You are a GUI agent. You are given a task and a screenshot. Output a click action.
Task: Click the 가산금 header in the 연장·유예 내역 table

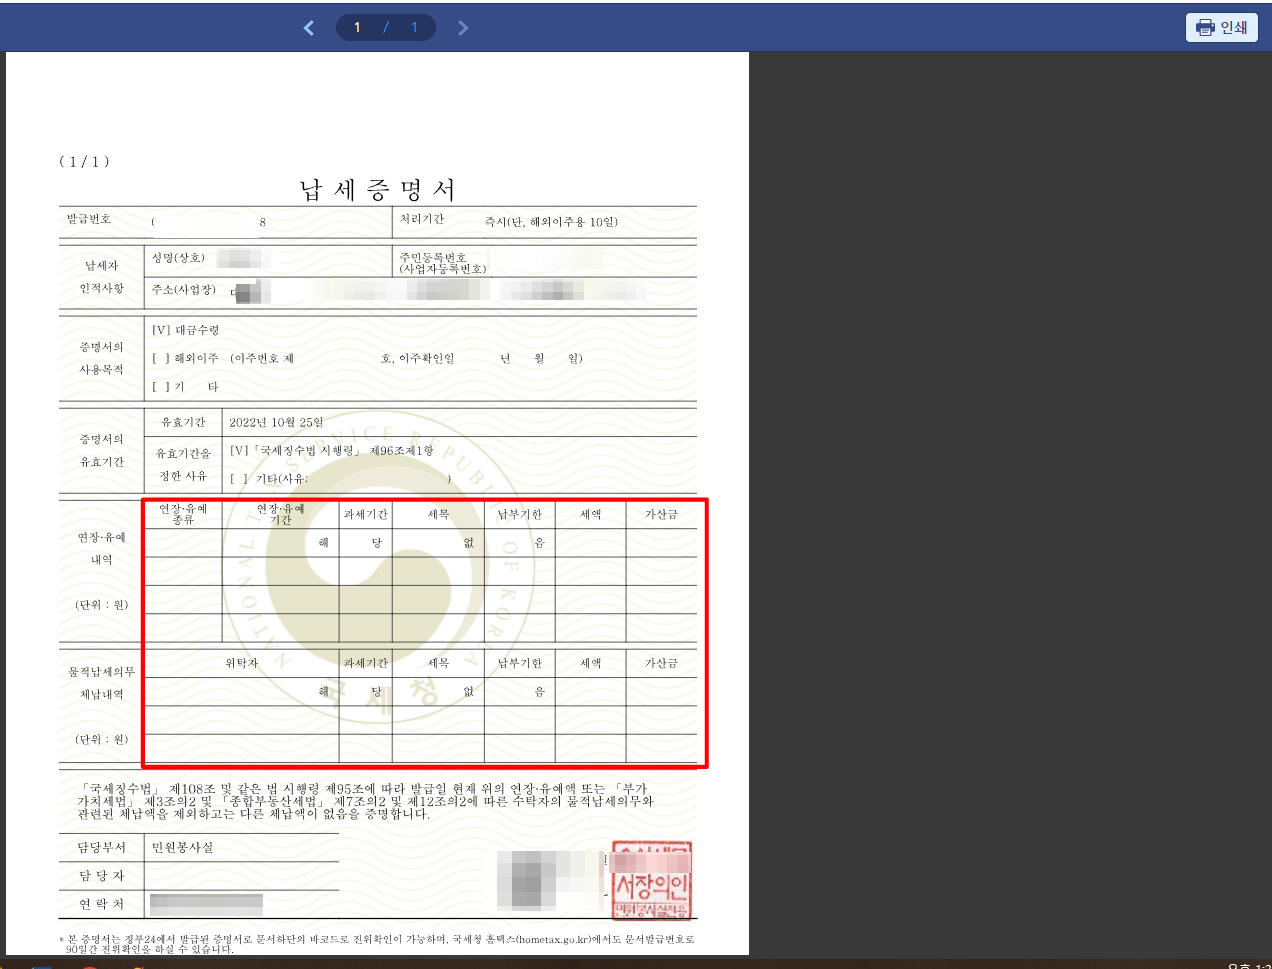coord(661,514)
